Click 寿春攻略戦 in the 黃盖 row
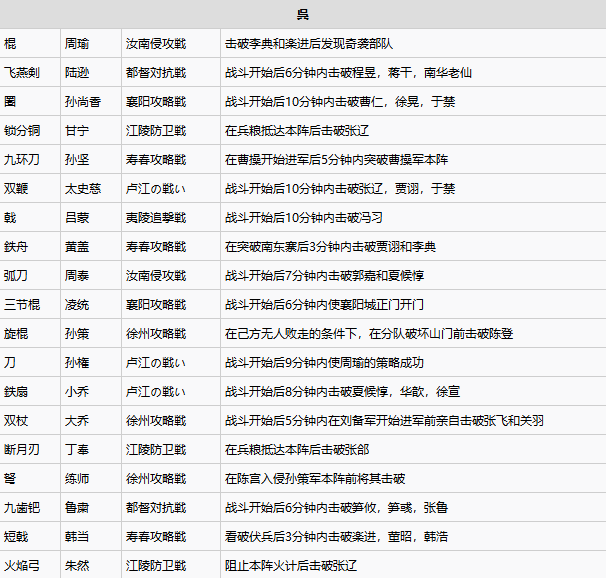 point(156,246)
